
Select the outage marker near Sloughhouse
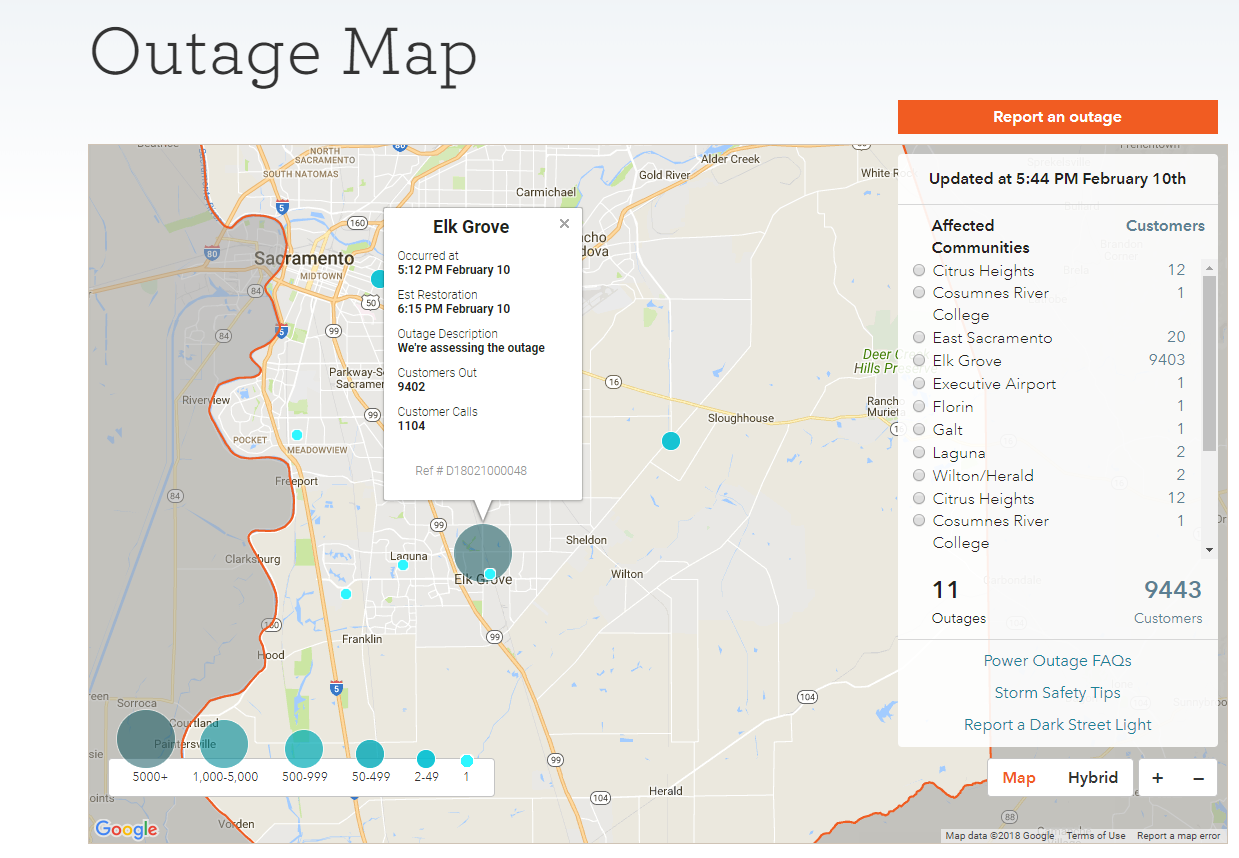(x=670, y=440)
